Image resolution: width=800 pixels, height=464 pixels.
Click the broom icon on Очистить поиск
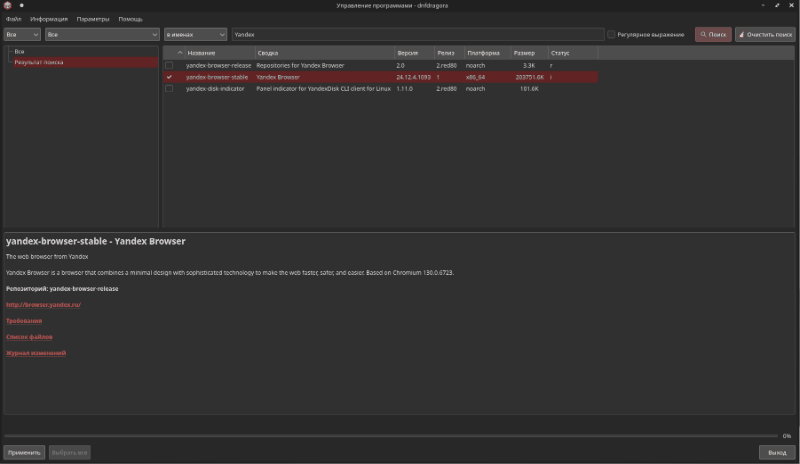pyautogui.click(x=742, y=35)
